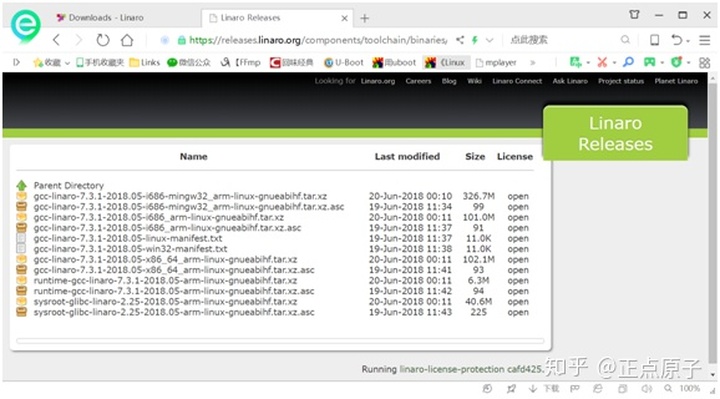Open gcc-linaro-7.3.1-2018.05-linux-manifest.txt
The width and height of the screenshot is (720, 399).
(x=128, y=238)
